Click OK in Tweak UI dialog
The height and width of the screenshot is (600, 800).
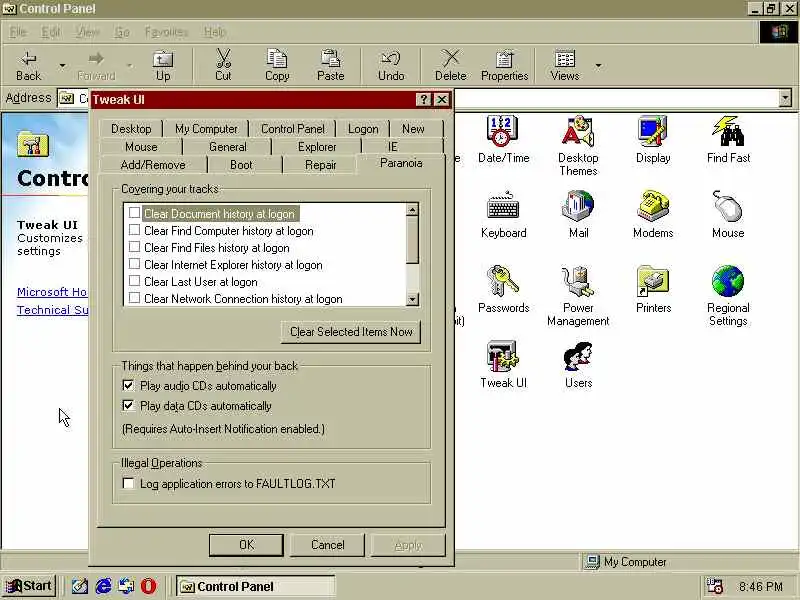tap(246, 545)
